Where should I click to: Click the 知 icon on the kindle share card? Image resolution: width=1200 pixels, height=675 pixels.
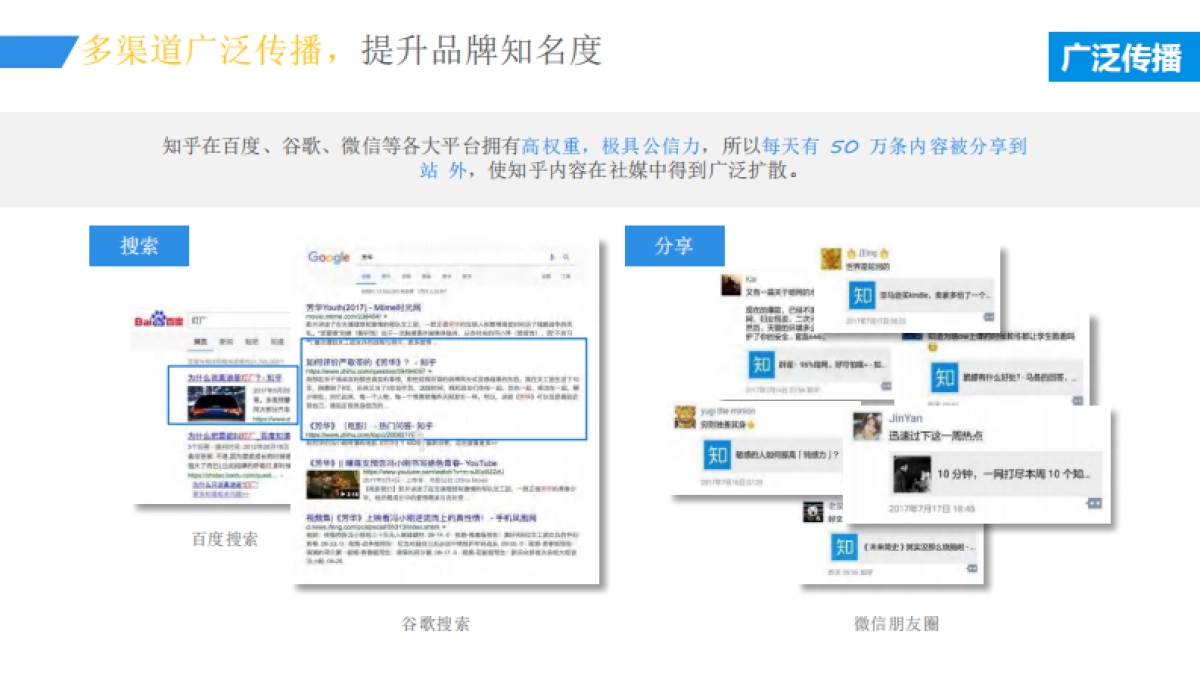click(861, 297)
